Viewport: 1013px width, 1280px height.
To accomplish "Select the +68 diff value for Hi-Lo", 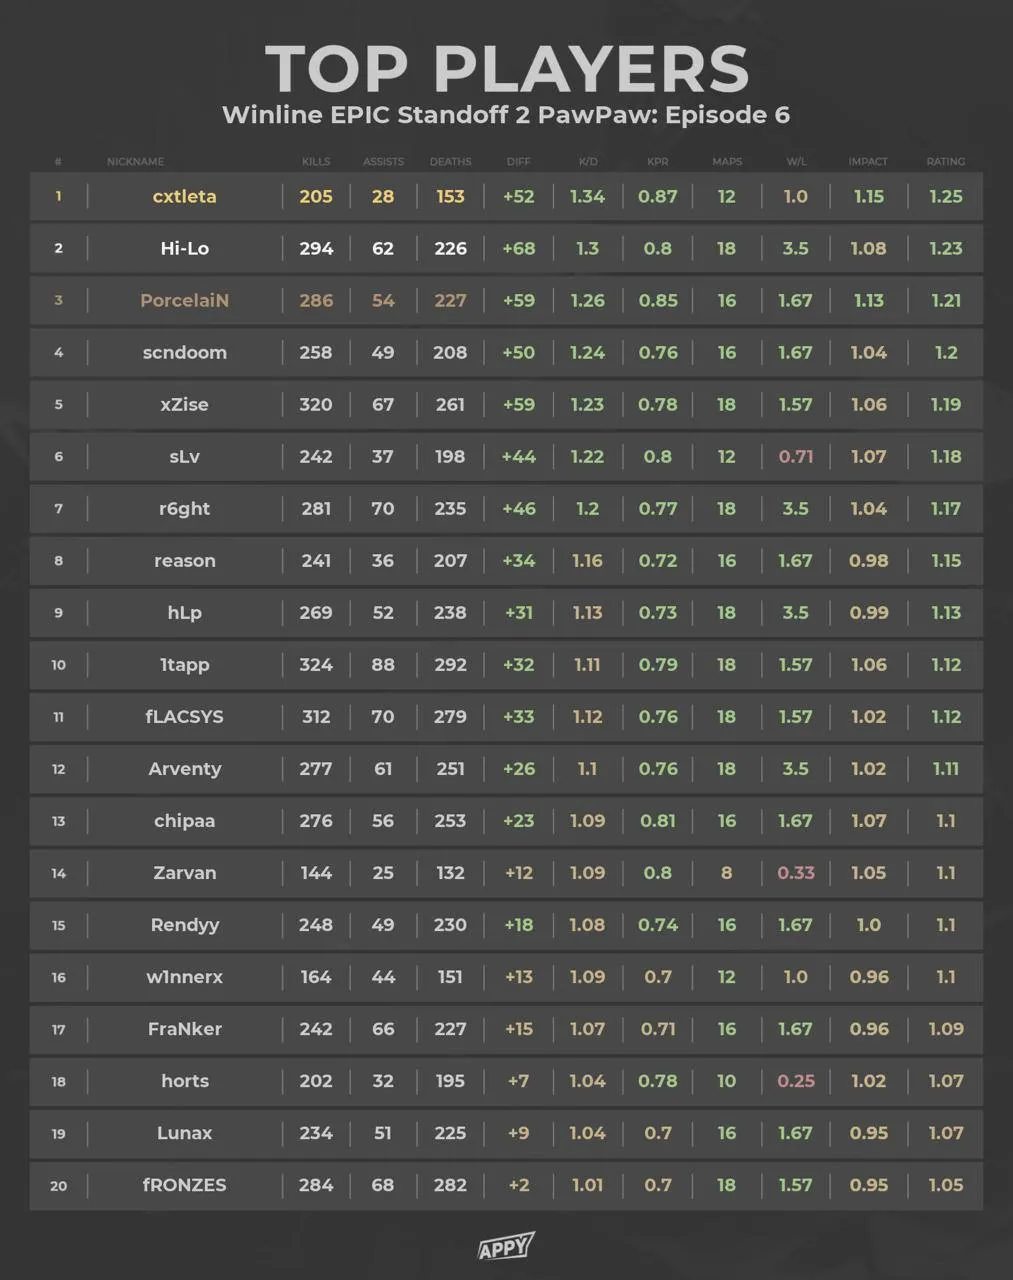I will (x=518, y=249).
